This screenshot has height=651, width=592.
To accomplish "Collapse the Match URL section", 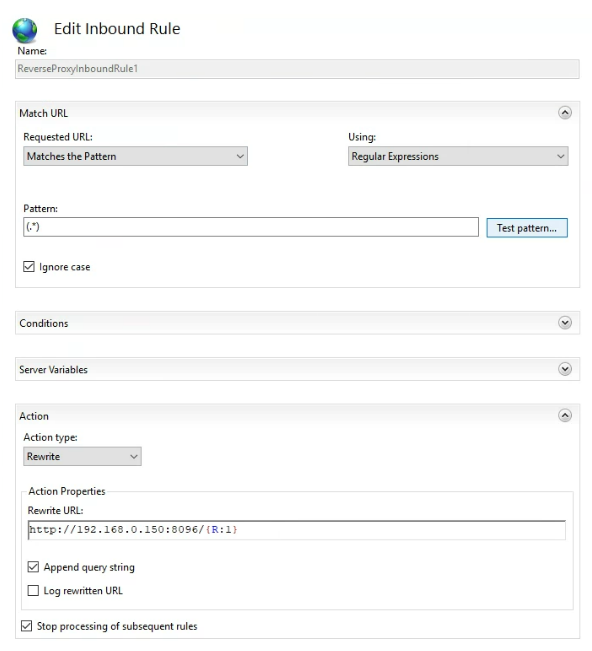I will coord(565,113).
